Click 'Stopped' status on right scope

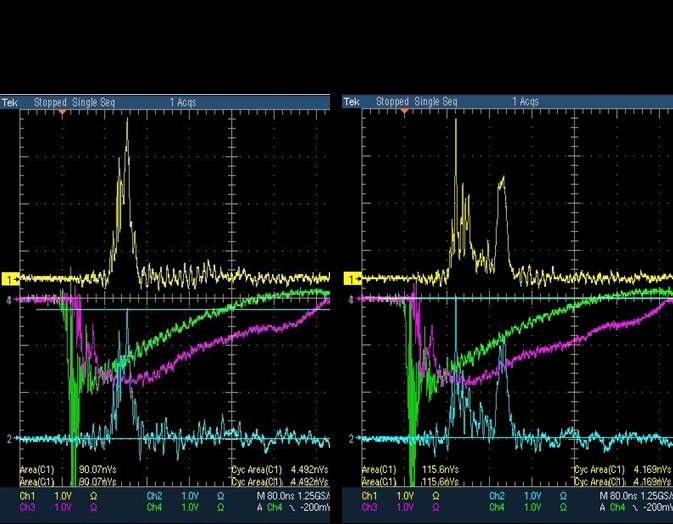[392, 102]
